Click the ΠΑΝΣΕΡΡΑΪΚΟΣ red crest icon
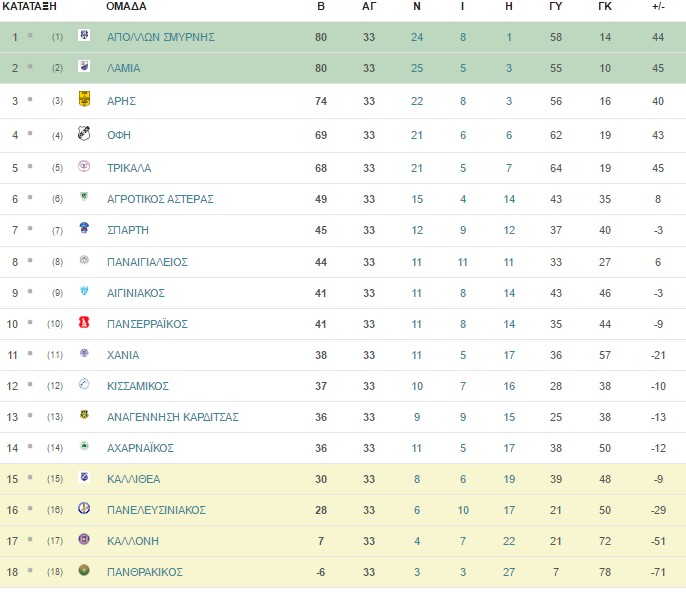The image size is (686, 592). pos(84,322)
